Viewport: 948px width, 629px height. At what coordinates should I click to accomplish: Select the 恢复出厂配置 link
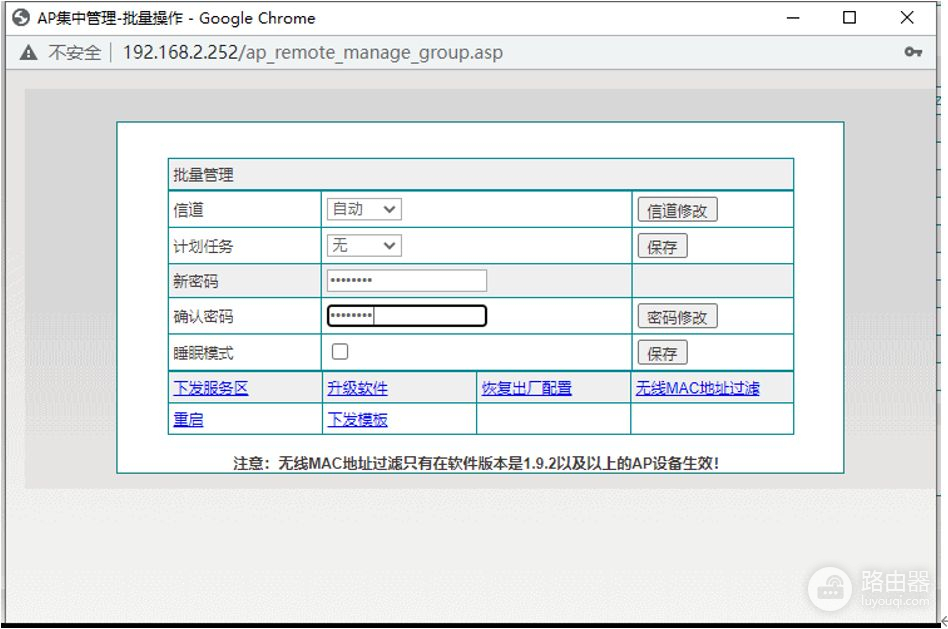526,388
